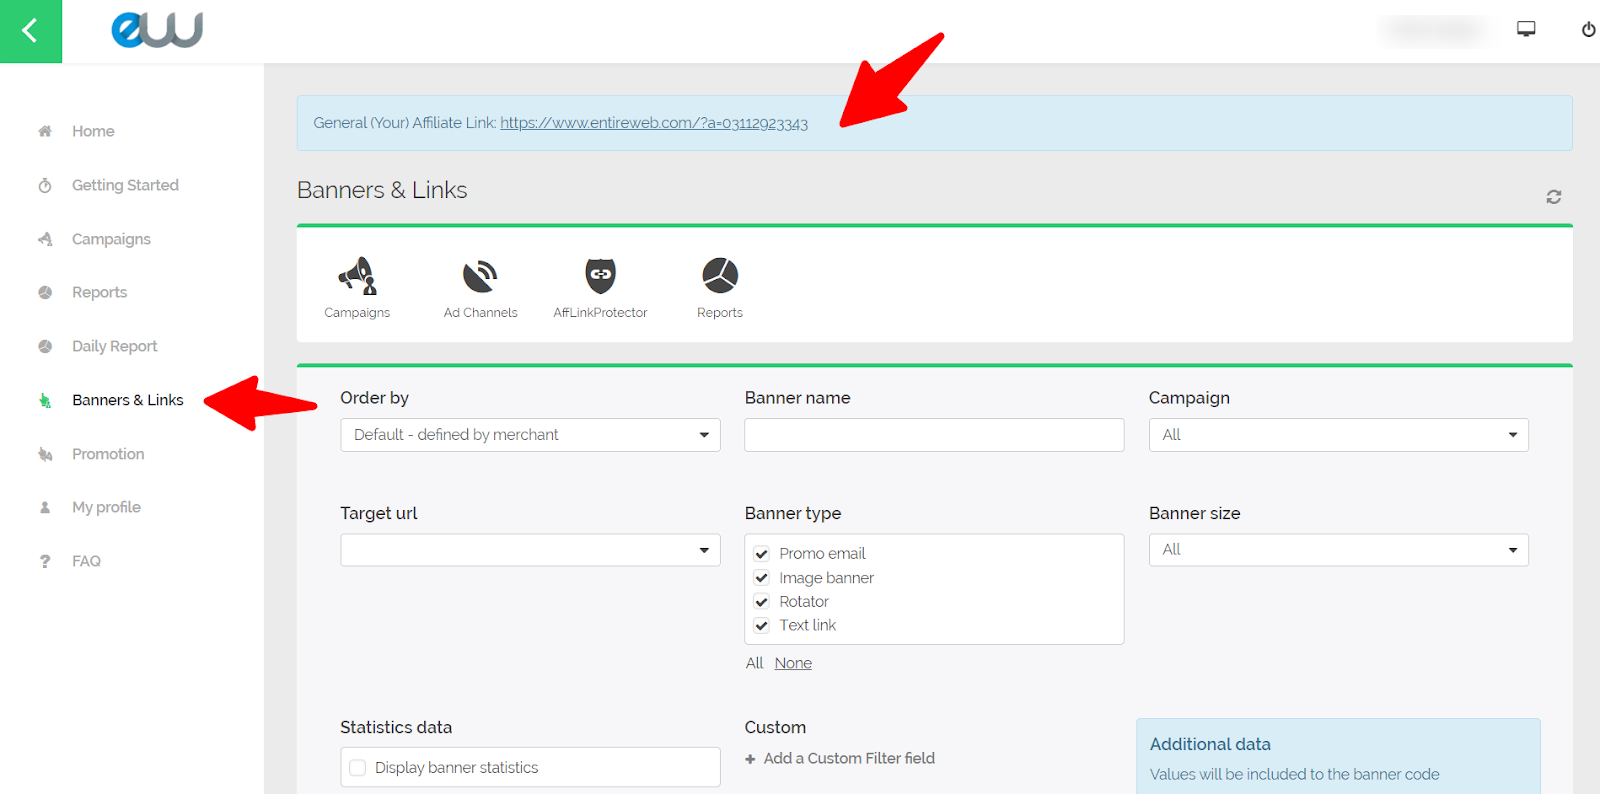The image size is (1600, 794).
Task: Open Promotion menu item
Action: click(x=108, y=454)
